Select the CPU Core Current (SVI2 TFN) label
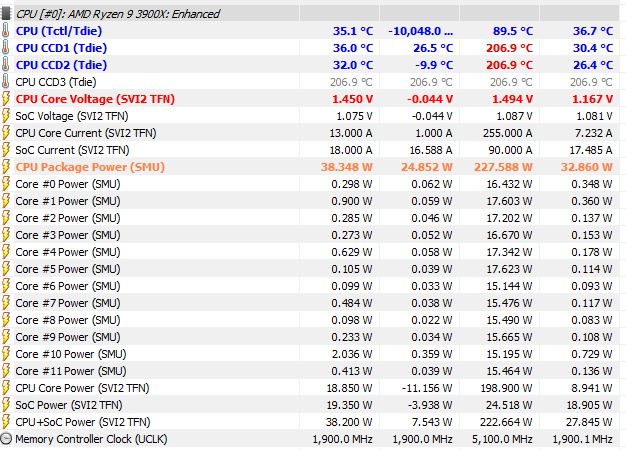Image resolution: width=626 pixels, height=450 pixels. point(86,133)
